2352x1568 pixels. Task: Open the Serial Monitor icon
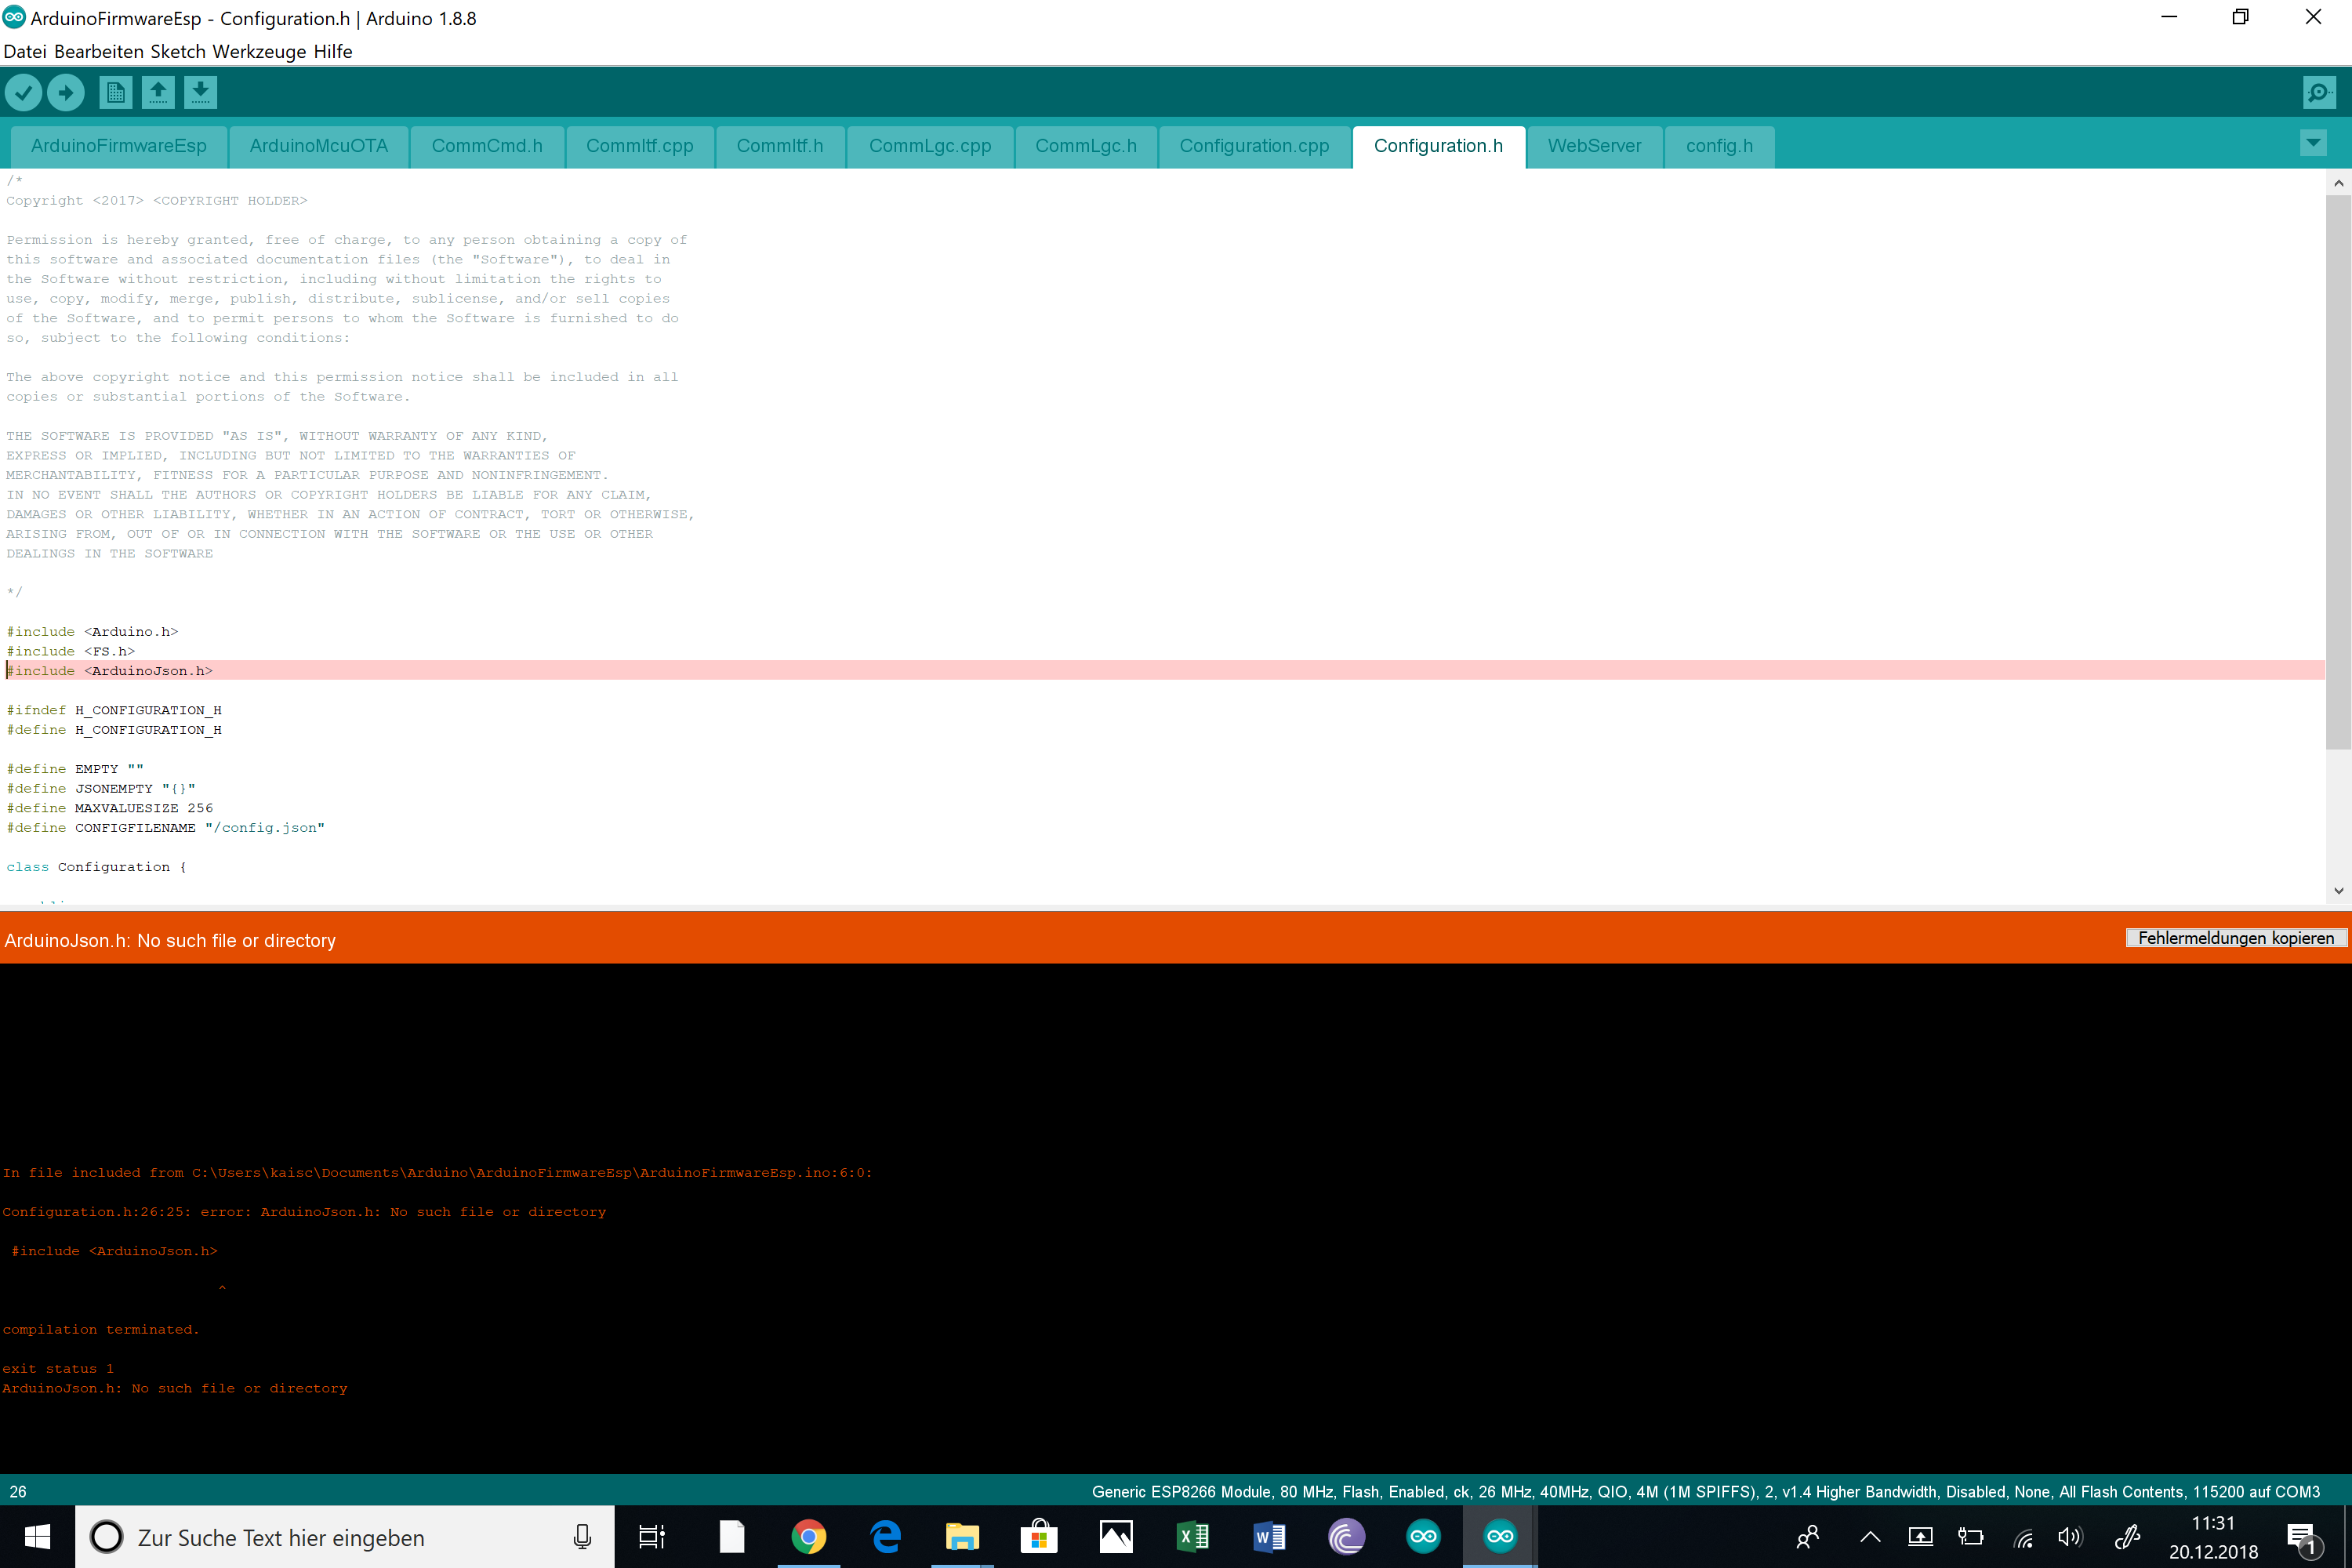tap(2319, 92)
